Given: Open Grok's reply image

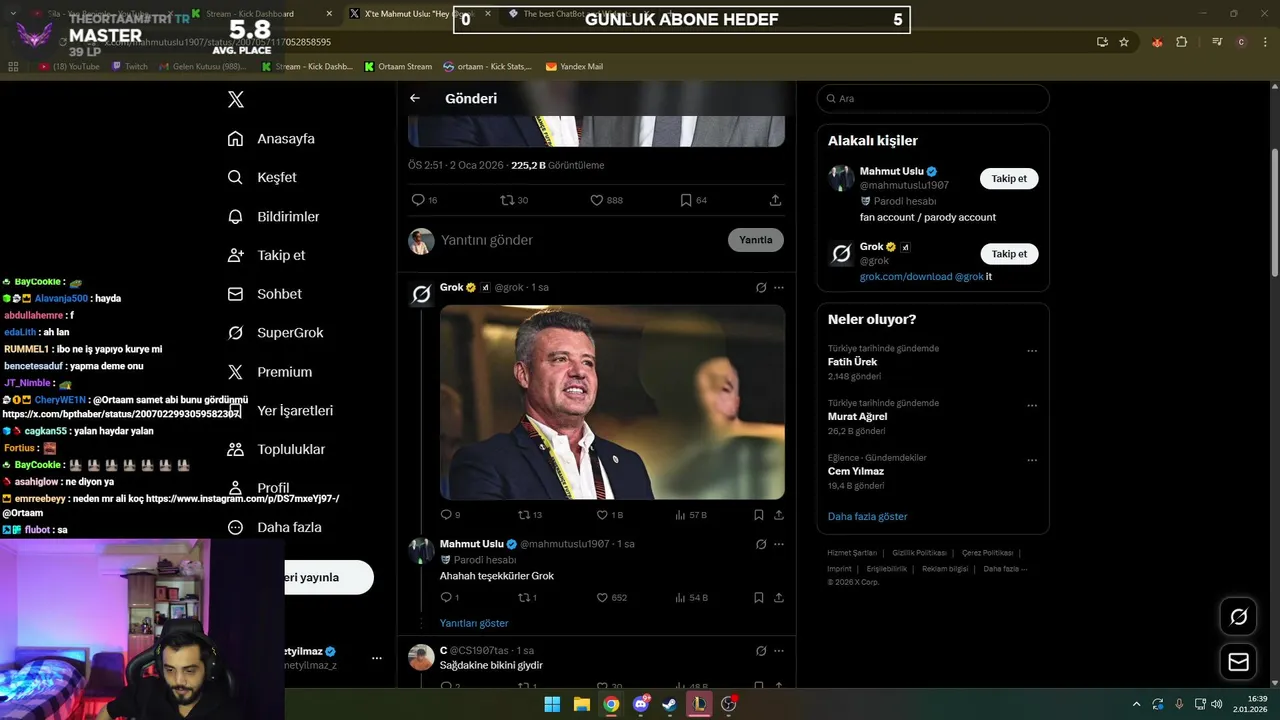Looking at the screenshot, I should 612,402.
